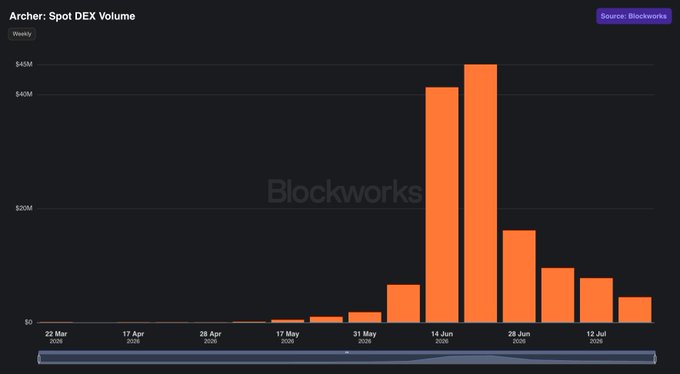Click the chart title Archer: Spot DEX Volume
Viewport: 680px width, 374px height.
click(x=72, y=16)
